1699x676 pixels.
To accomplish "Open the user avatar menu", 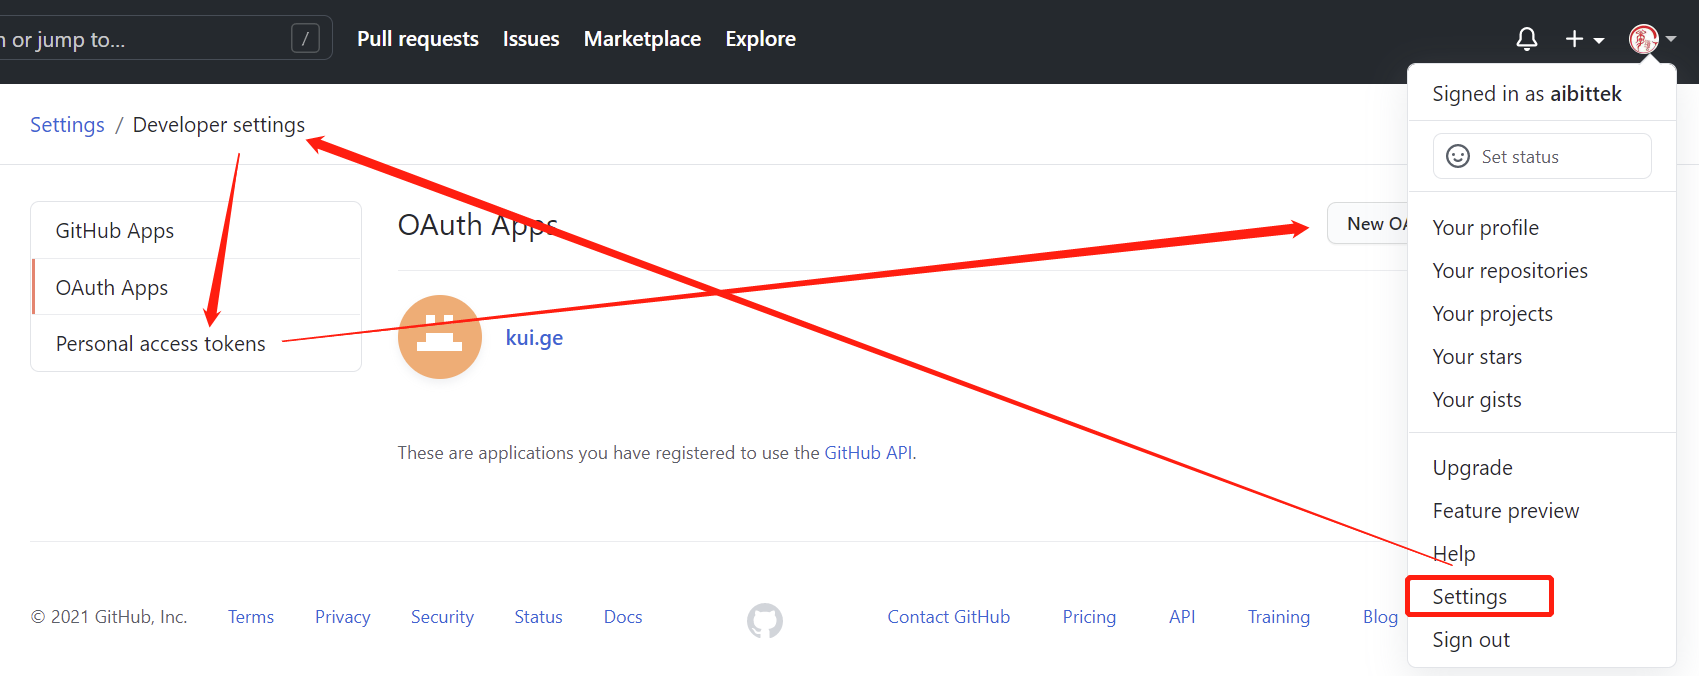I will click(x=1651, y=39).
